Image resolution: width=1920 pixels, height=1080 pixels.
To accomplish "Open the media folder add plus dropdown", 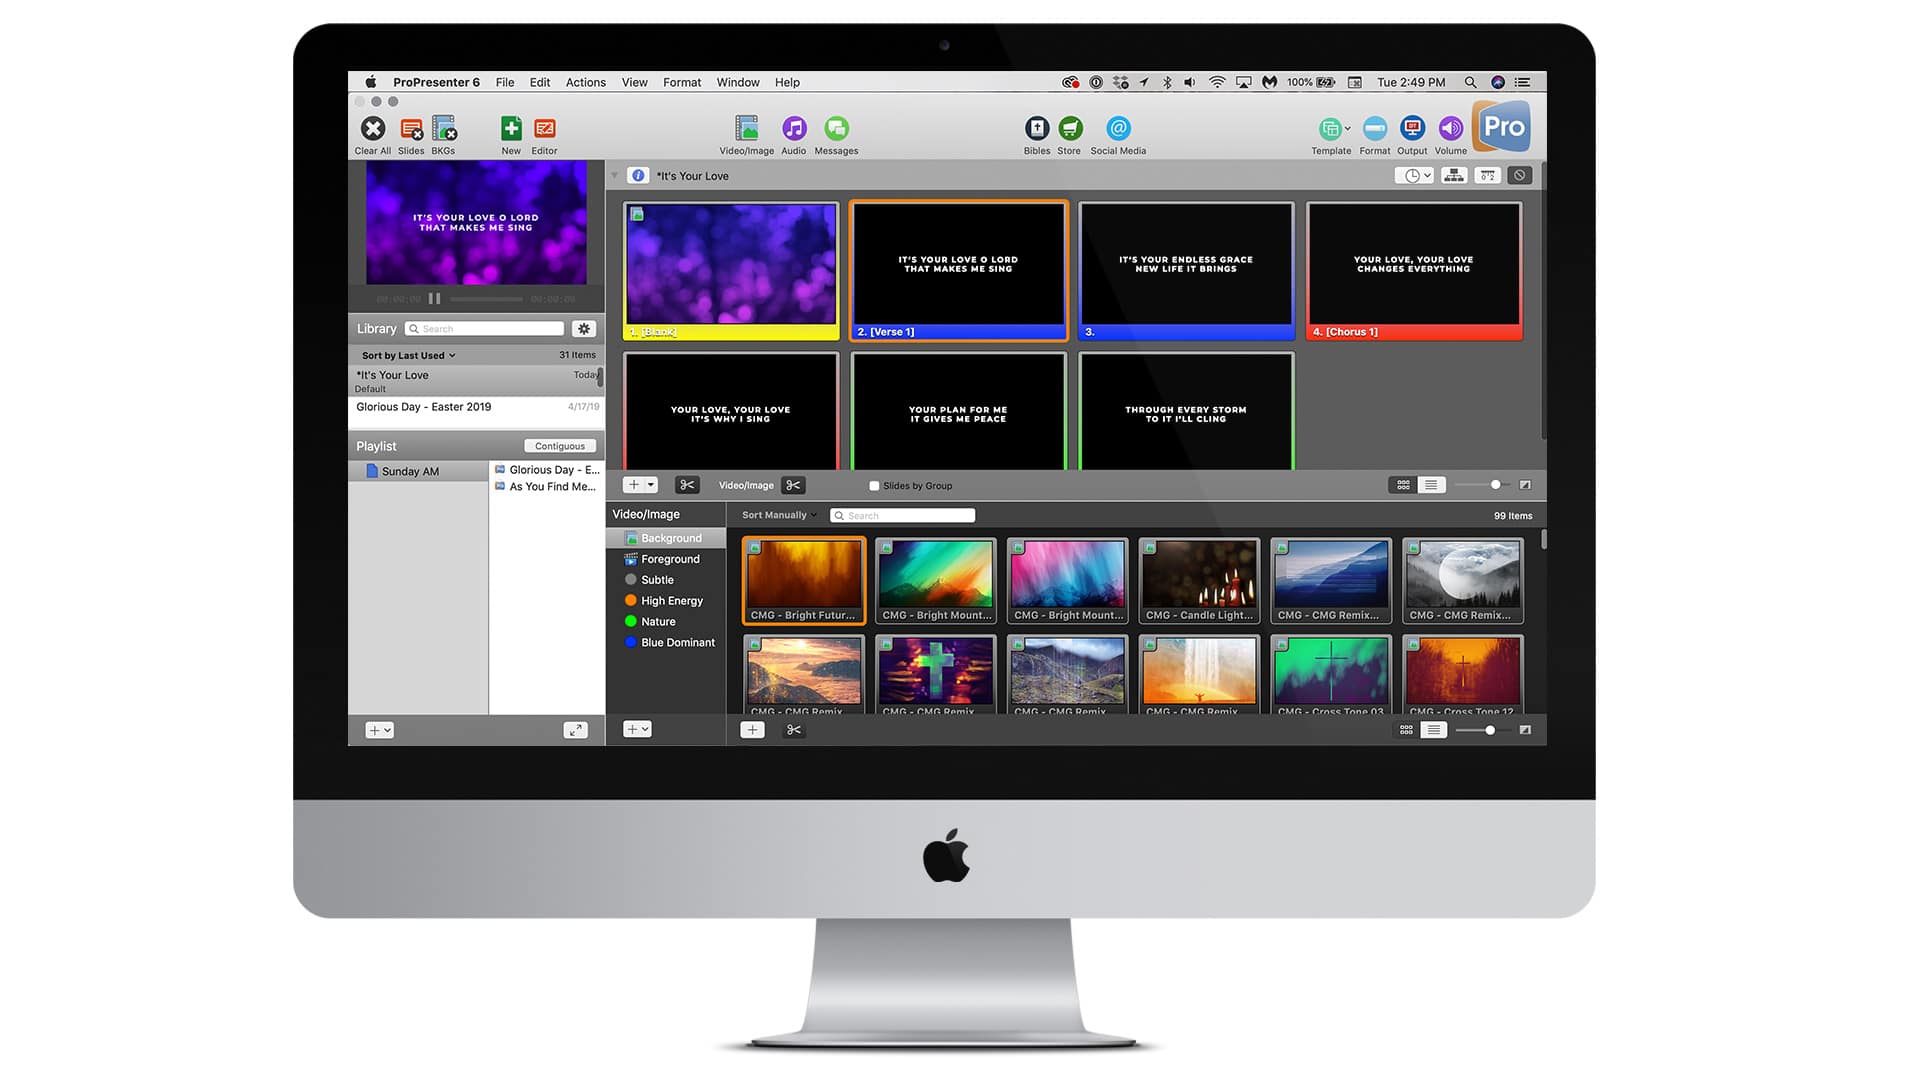I will click(637, 730).
